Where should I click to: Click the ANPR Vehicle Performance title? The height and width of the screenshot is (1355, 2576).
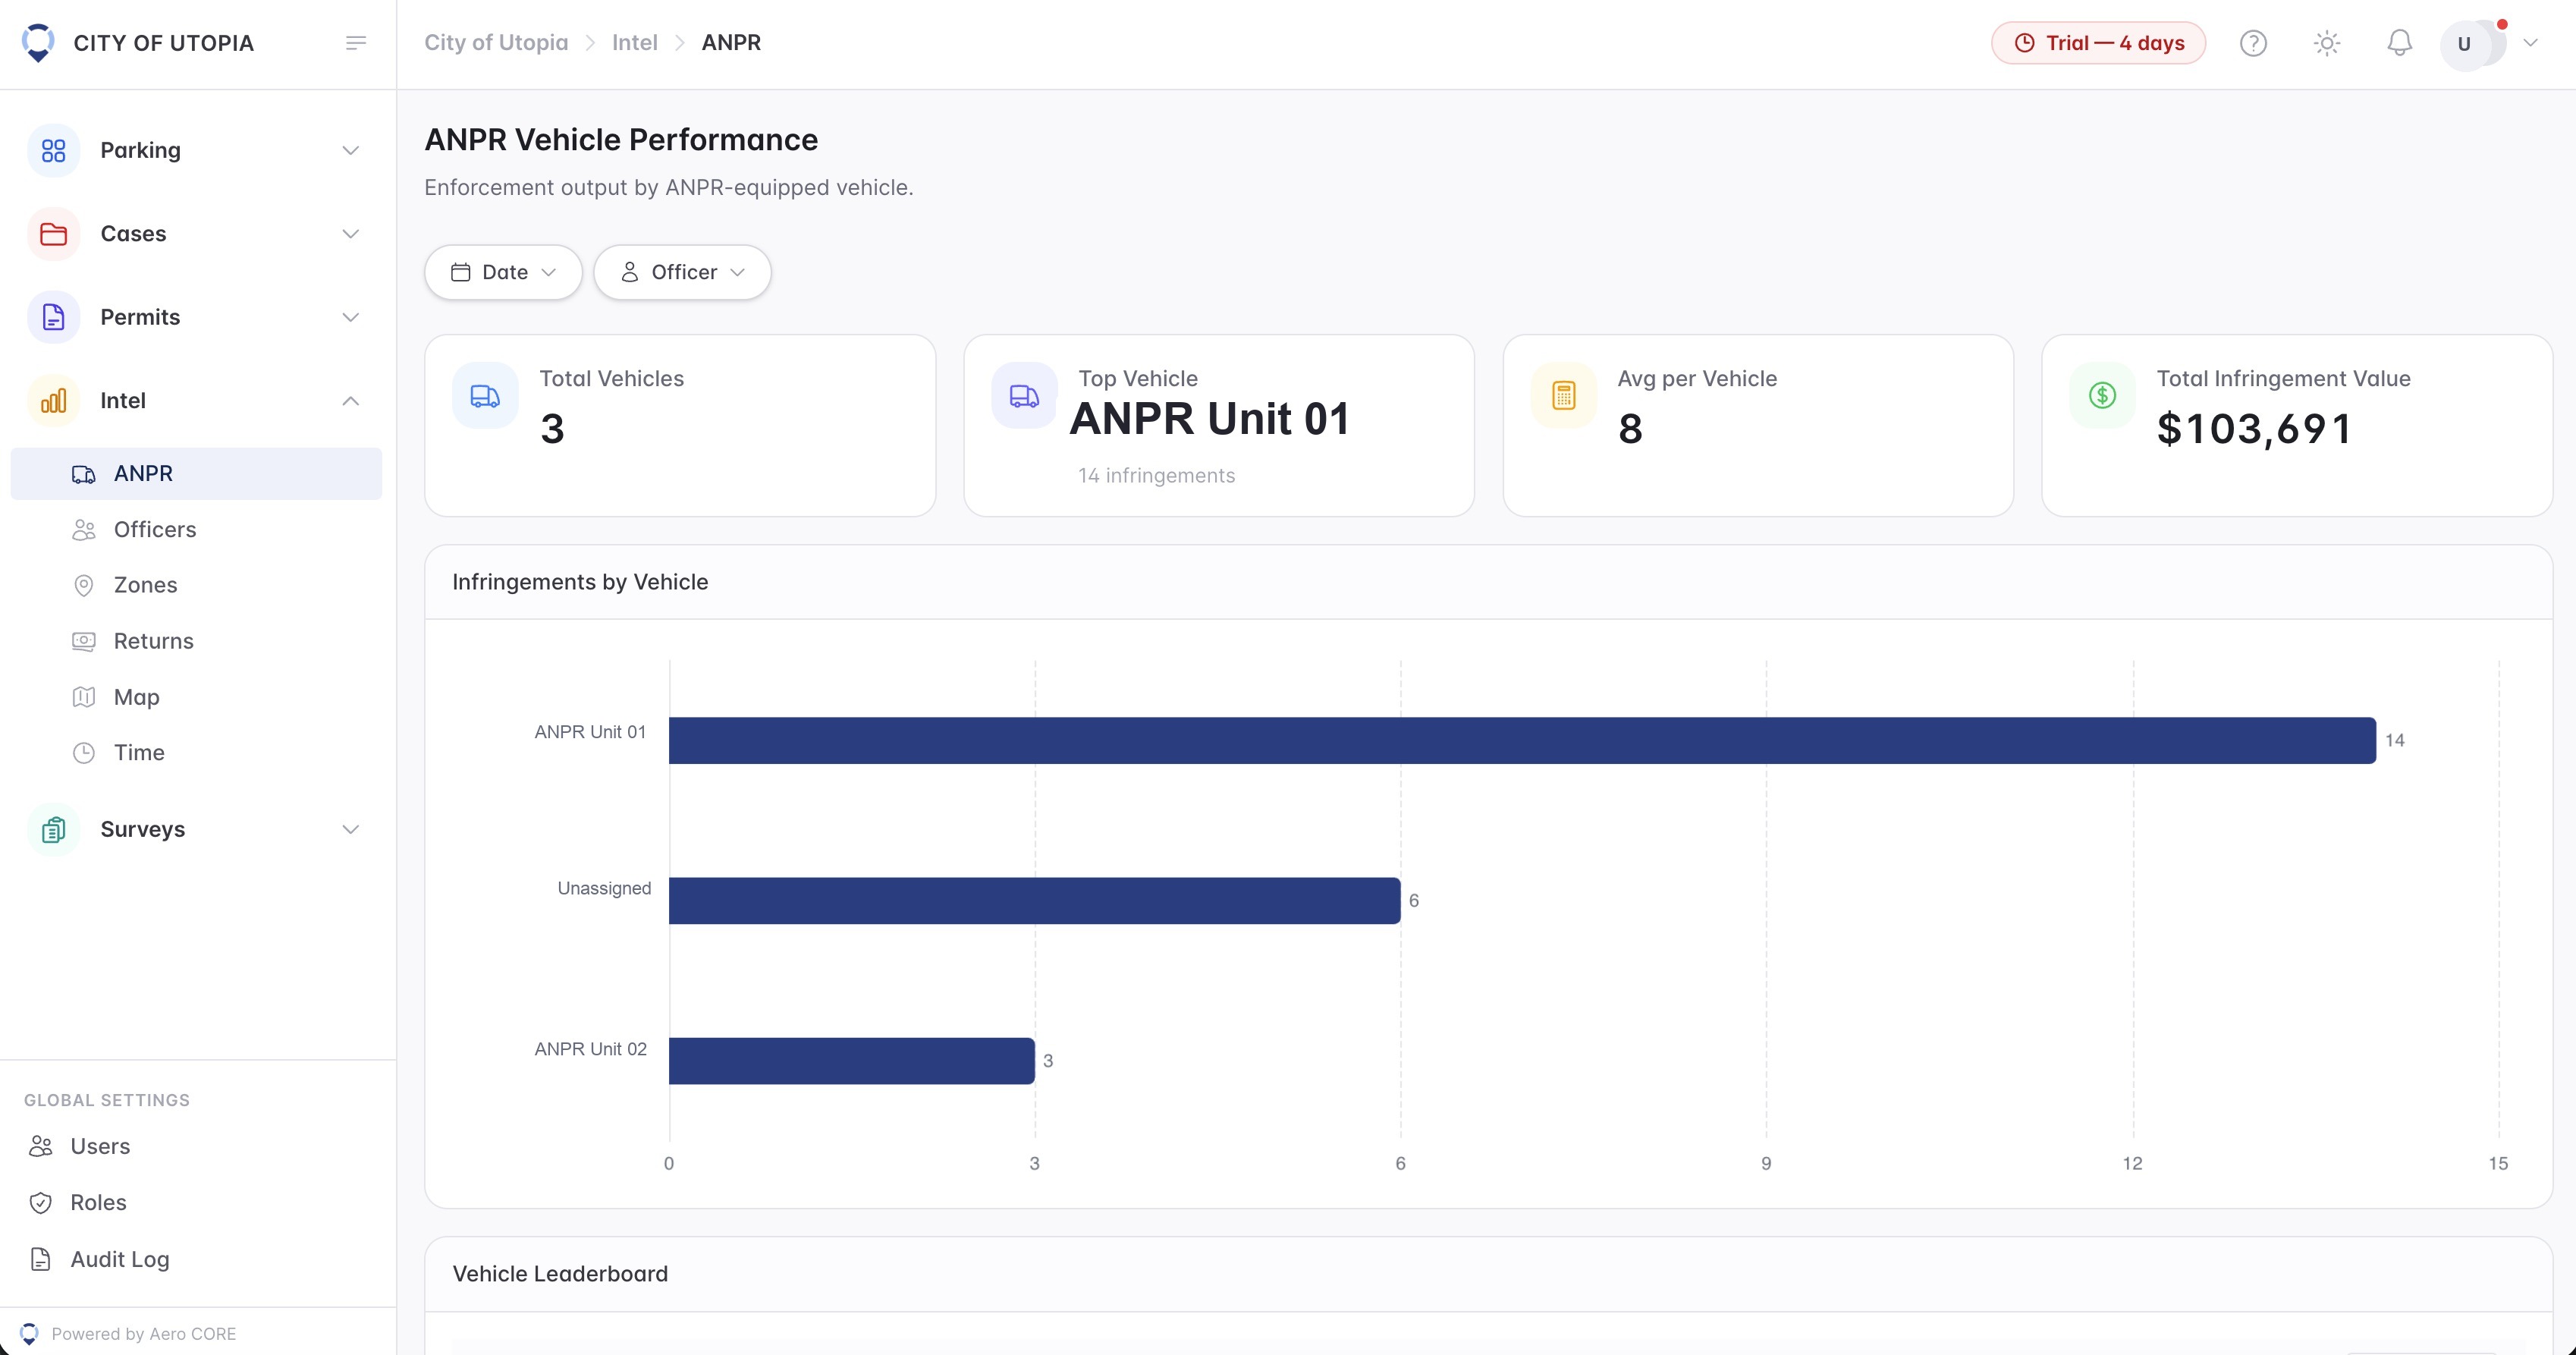tap(621, 140)
